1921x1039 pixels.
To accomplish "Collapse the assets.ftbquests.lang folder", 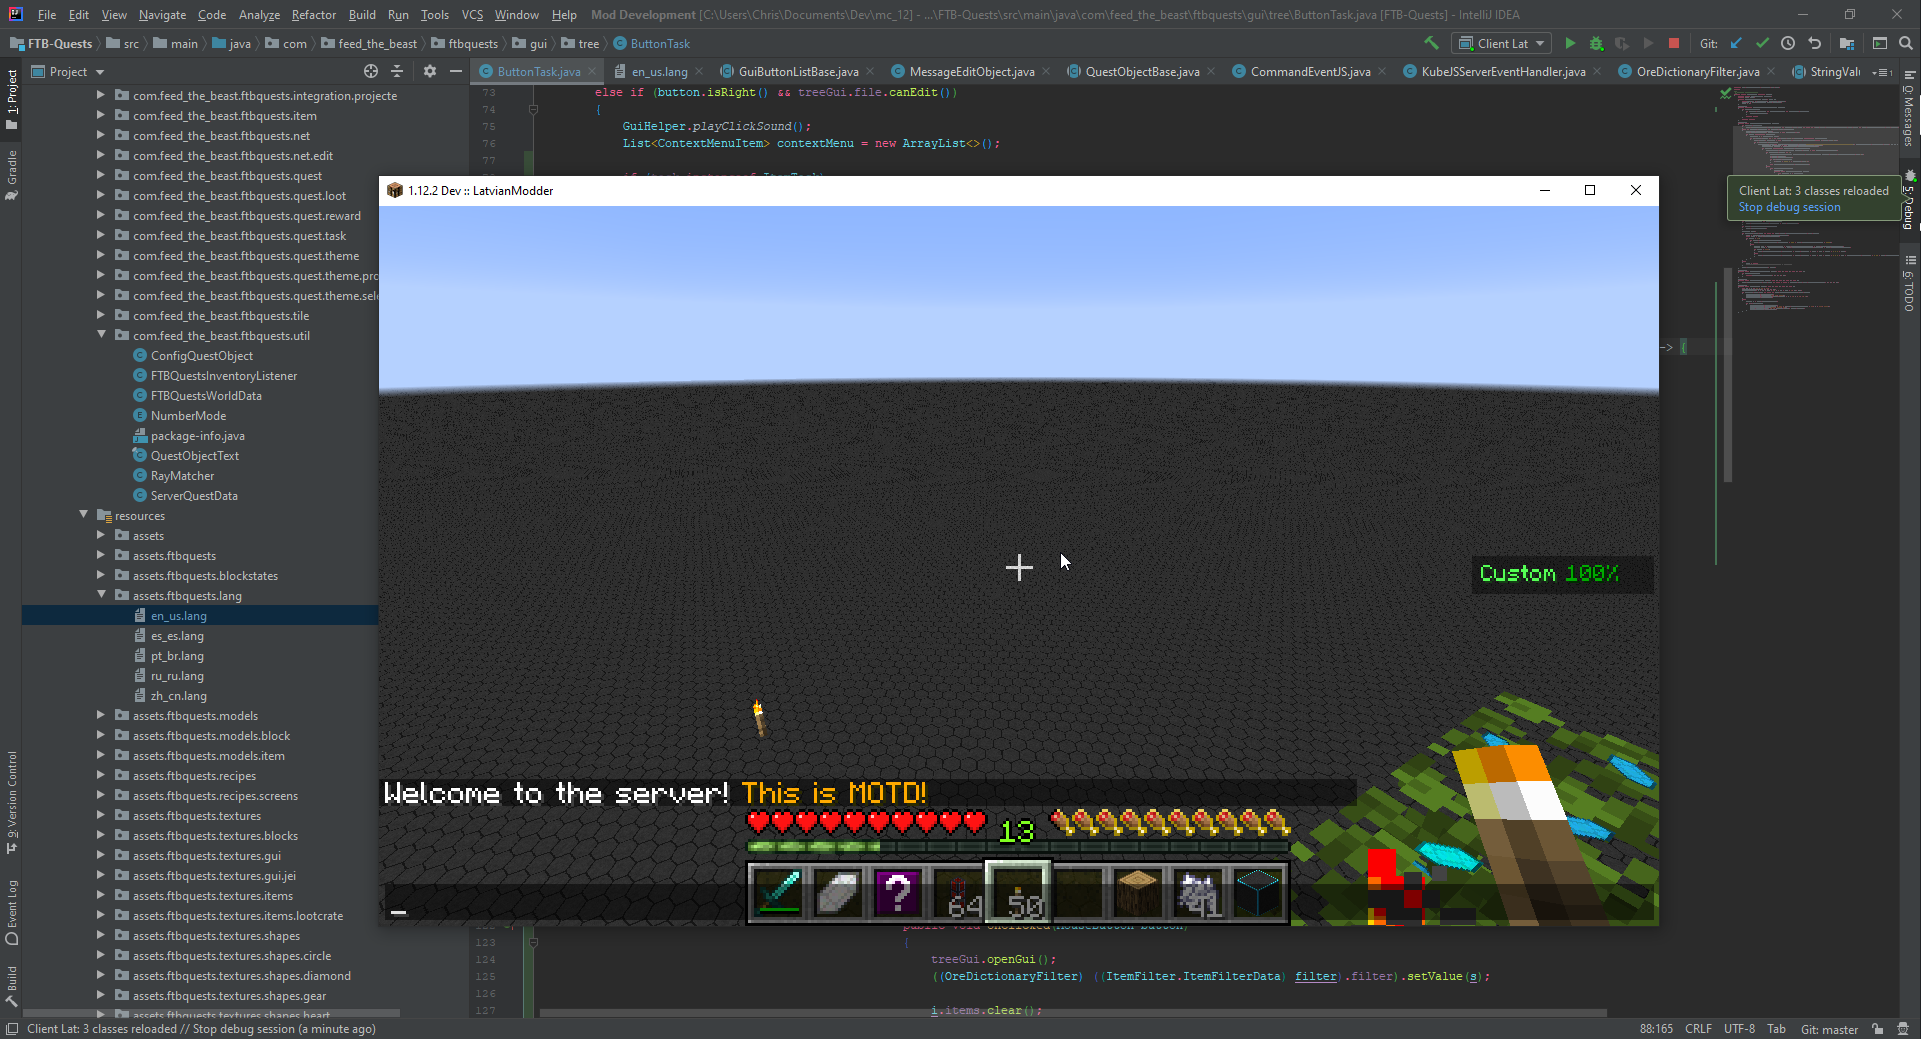I will (x=101, y=595).
